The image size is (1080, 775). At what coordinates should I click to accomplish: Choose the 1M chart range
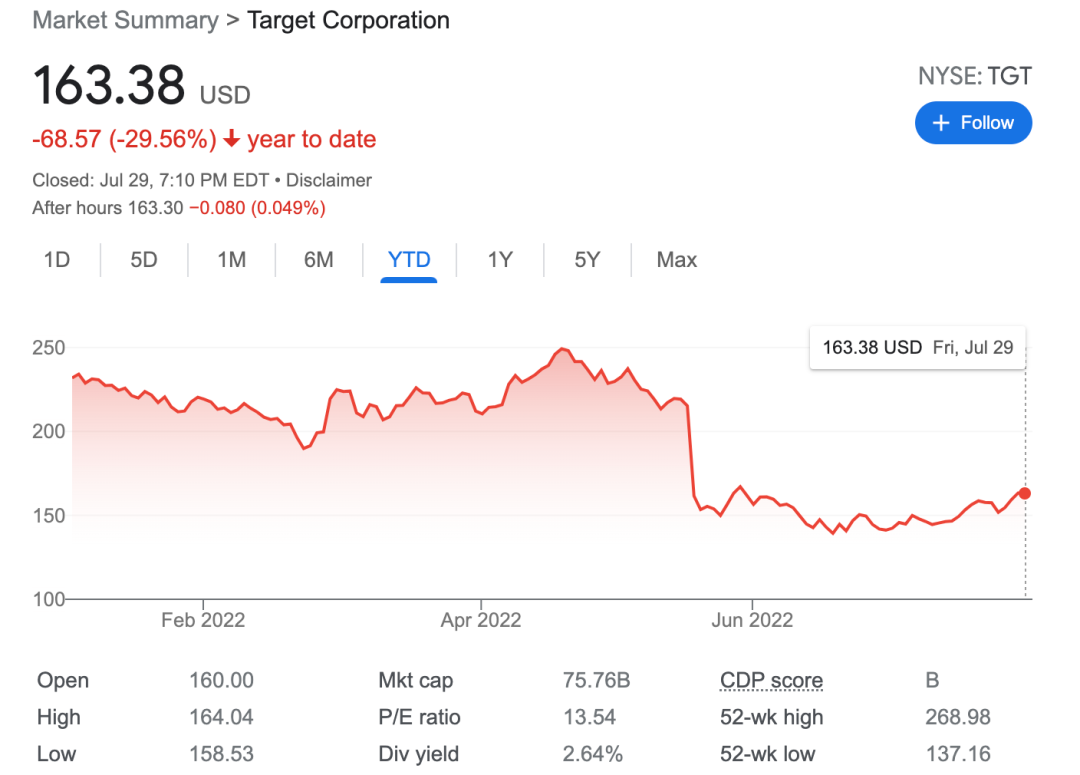[x=231, y=260]
